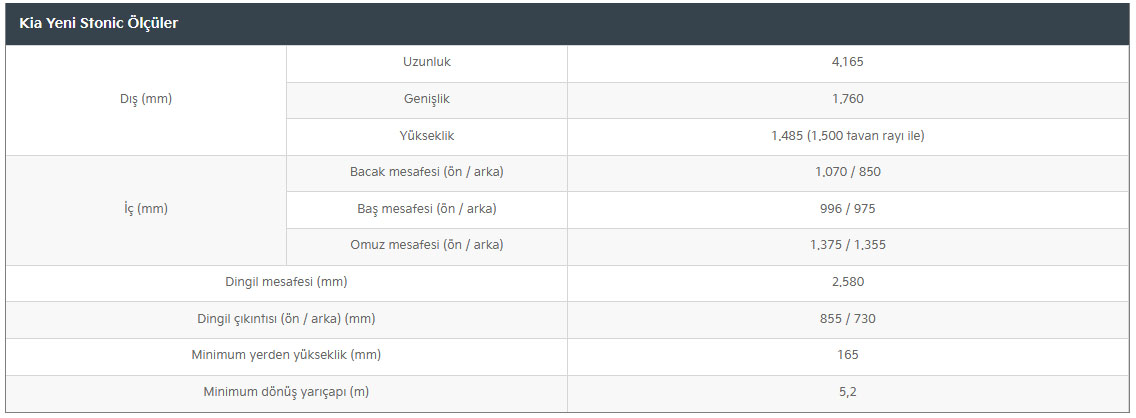Select the Dingil mesafesi (mm) label
This screenshot has width=1136, height=418.
click(286, 282)
